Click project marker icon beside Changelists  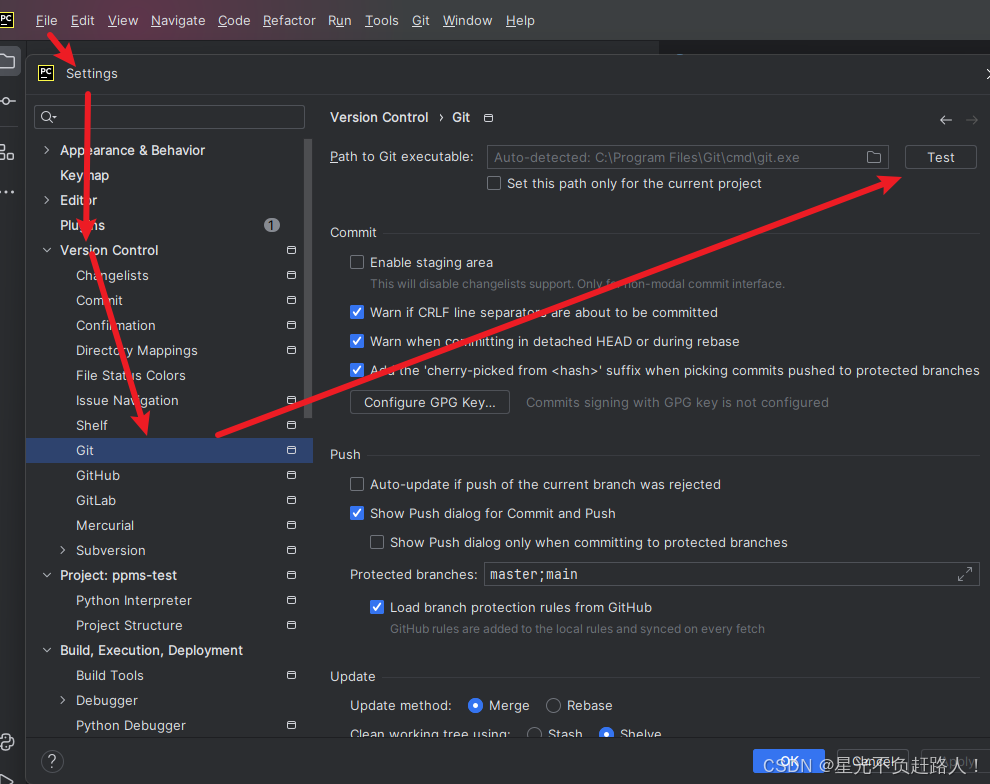point(291,275)
